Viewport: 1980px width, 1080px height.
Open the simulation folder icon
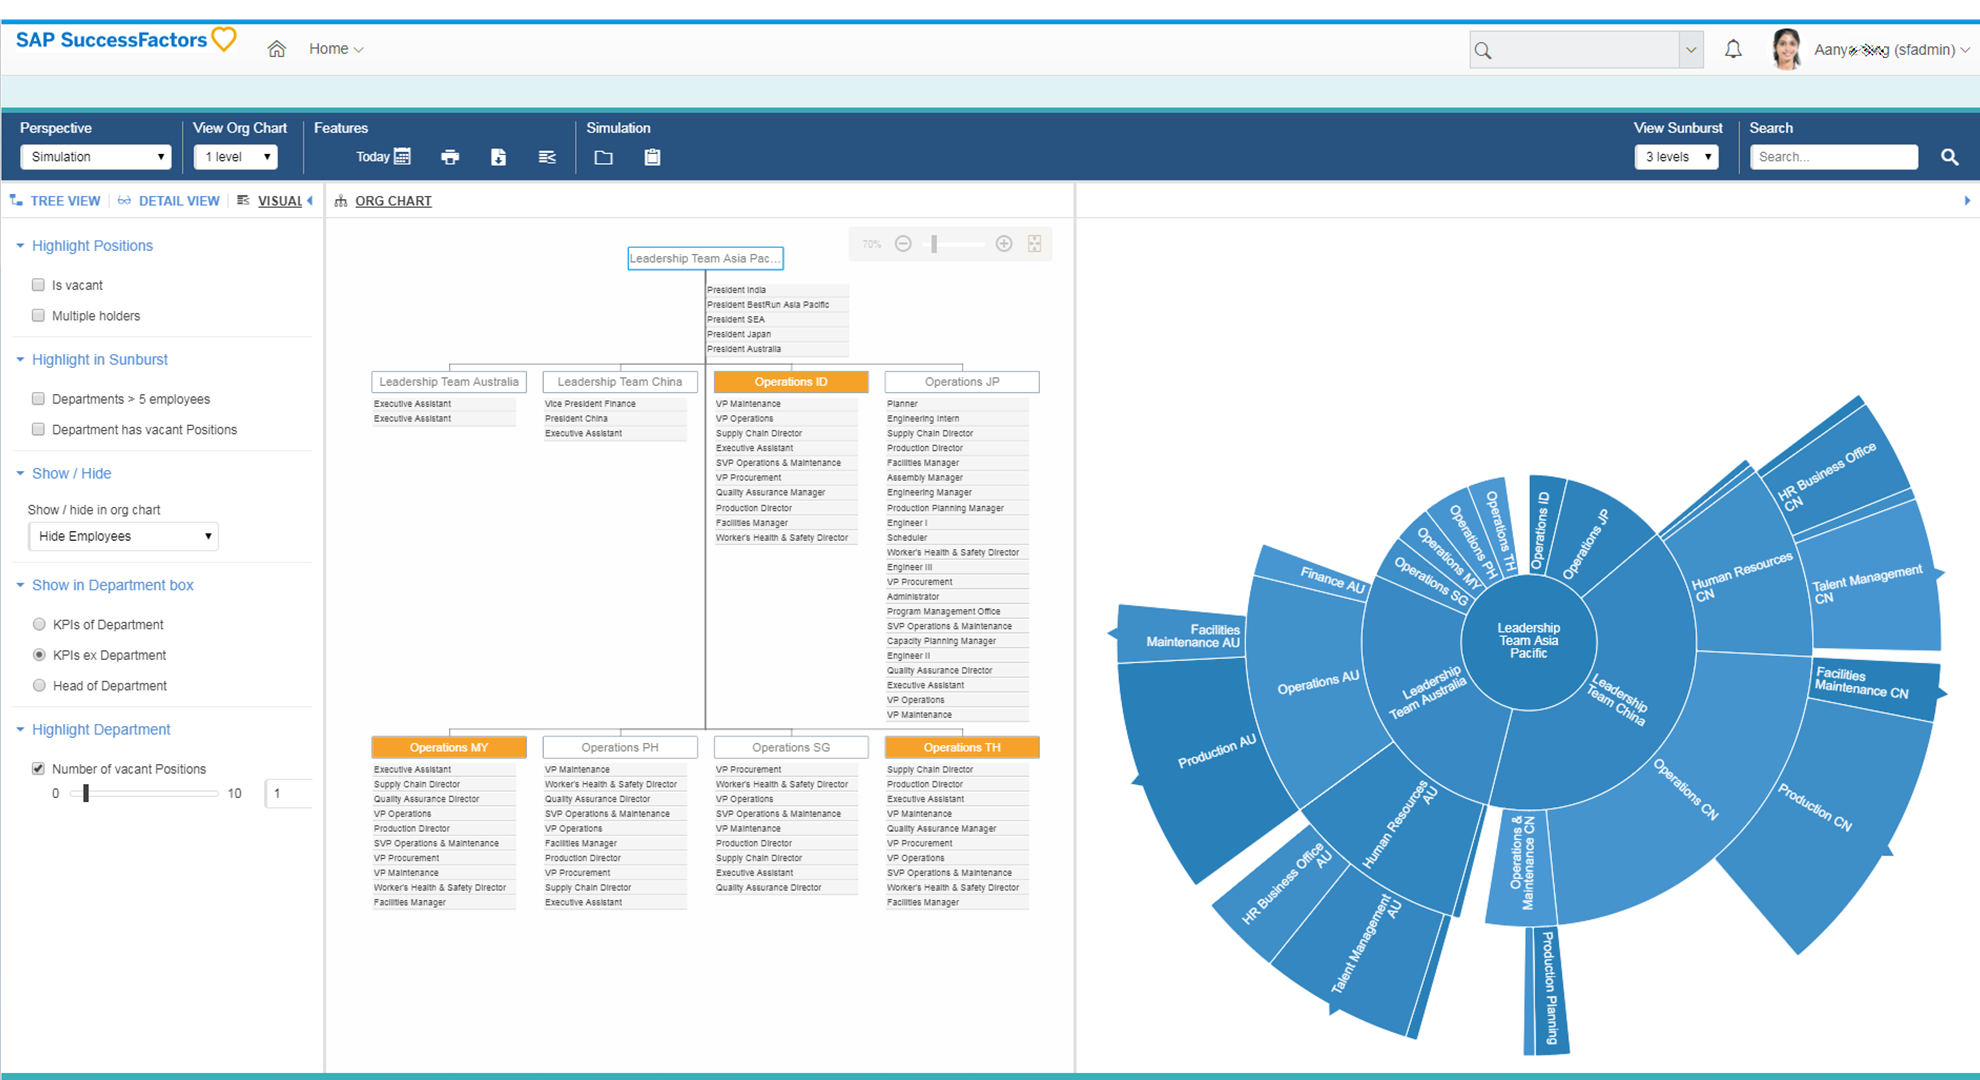tap(603, 157)
